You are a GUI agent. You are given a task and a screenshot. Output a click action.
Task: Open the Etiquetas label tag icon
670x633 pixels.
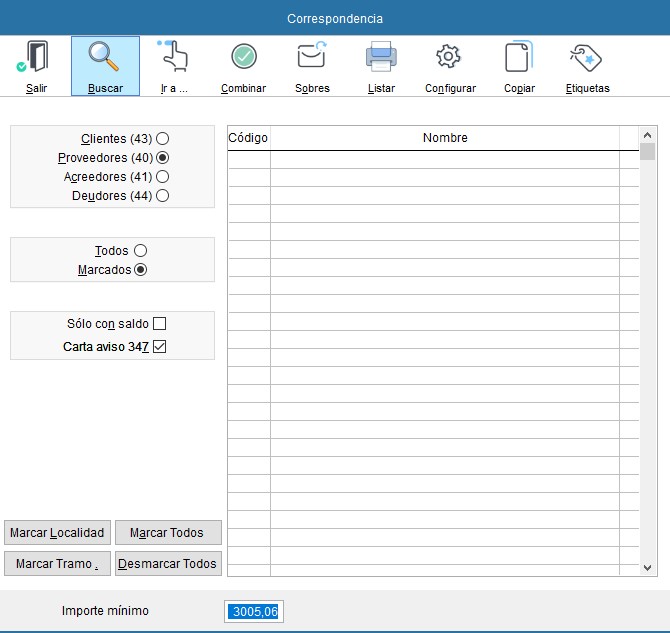587,58
